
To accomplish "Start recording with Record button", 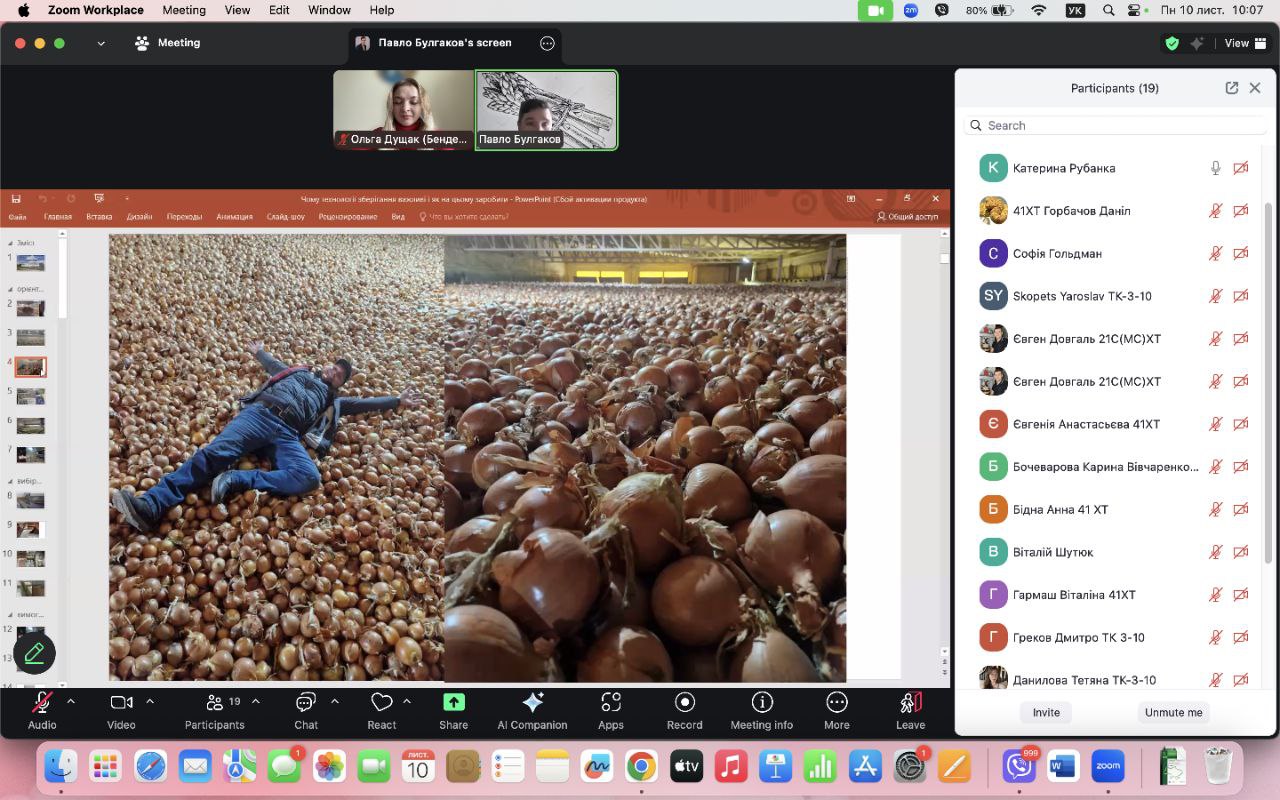I will click(x=684, y=703).
